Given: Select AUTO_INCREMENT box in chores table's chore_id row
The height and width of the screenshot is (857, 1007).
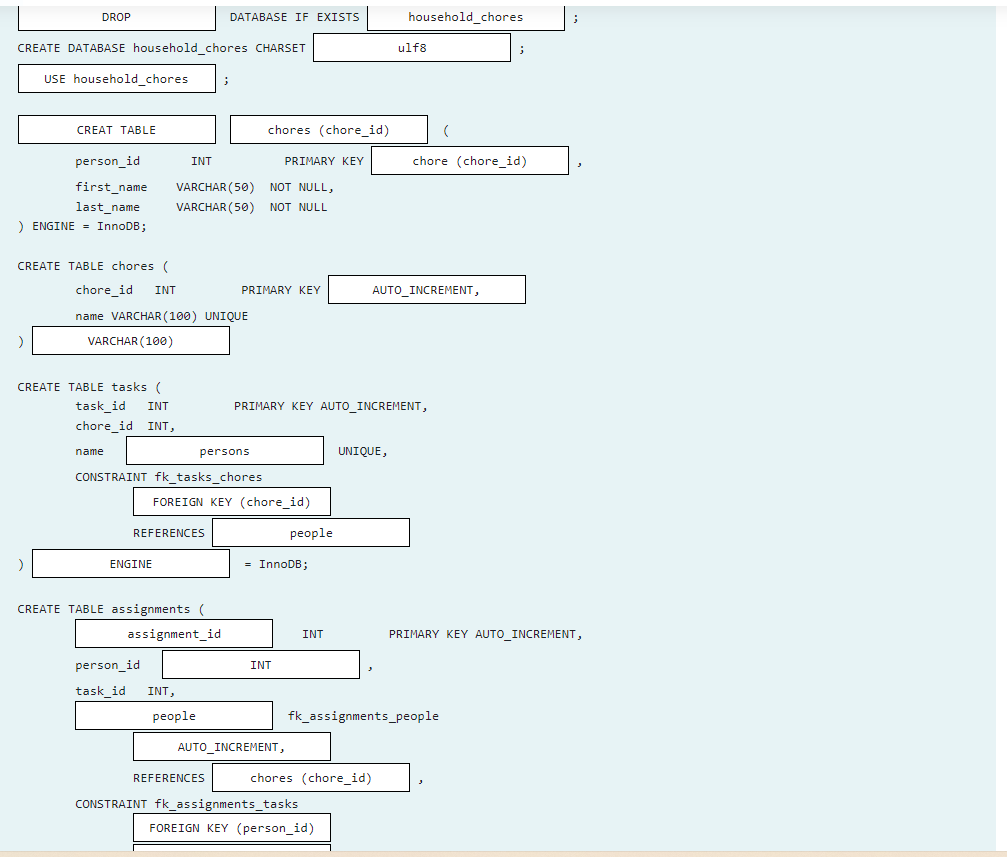Looking at the screenshot, I should pos(426,290).
